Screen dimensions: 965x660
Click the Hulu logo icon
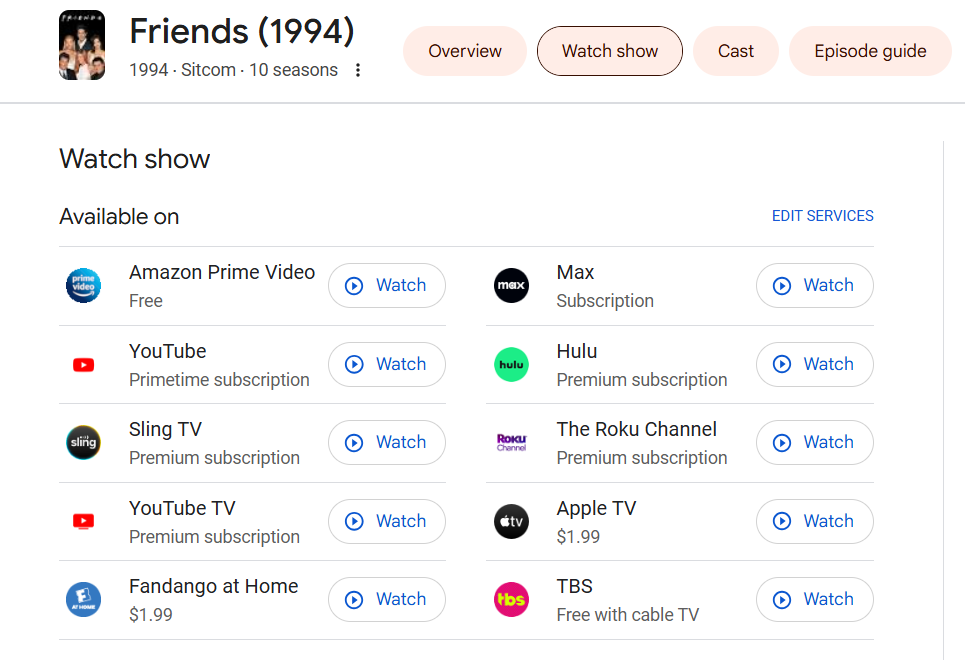pyautogui.click(x=511, y=364)
